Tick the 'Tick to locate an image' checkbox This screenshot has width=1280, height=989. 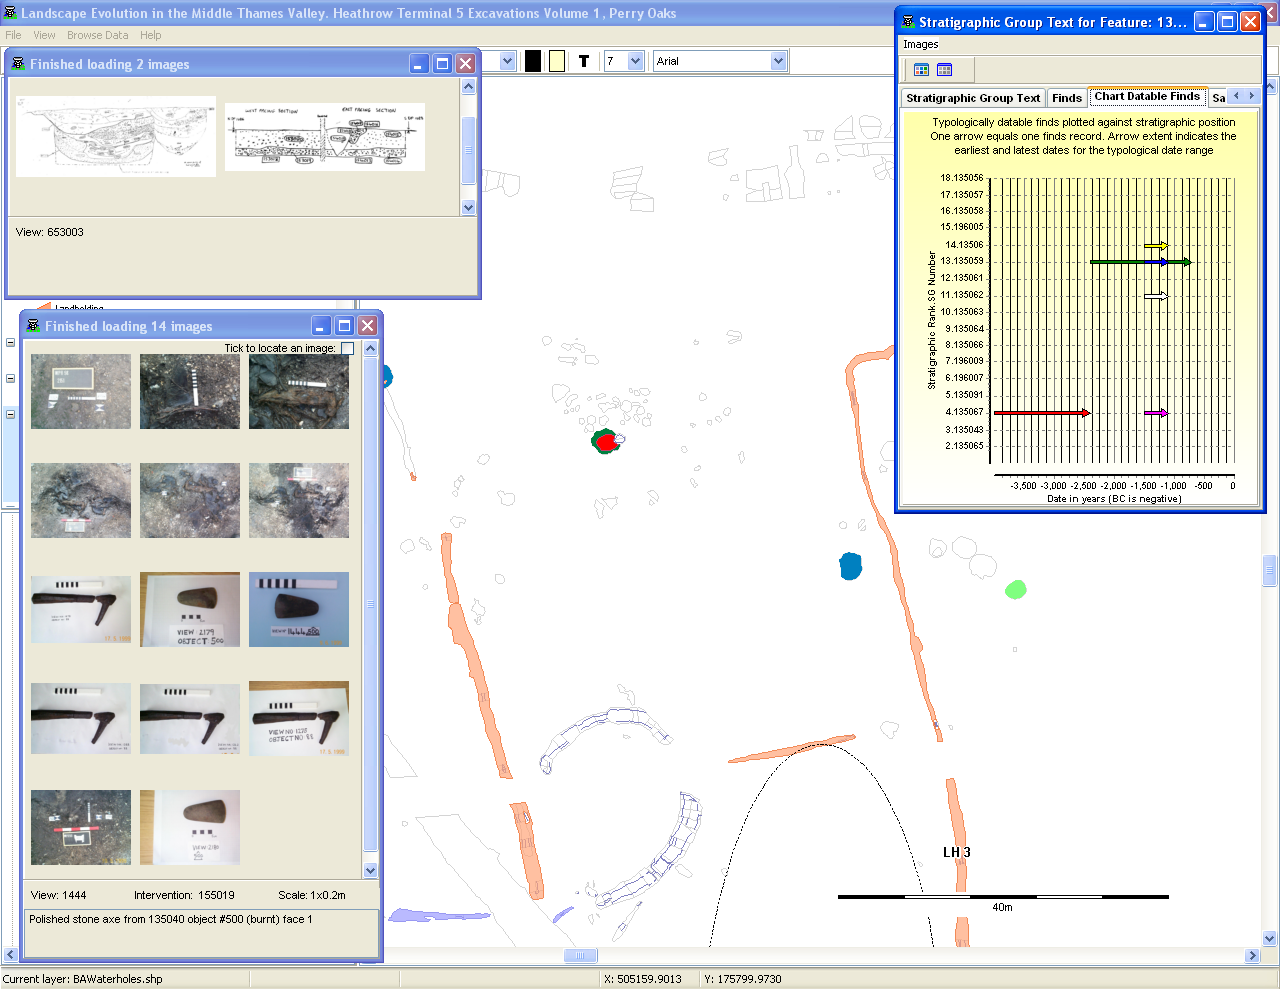tap(347, 348)
